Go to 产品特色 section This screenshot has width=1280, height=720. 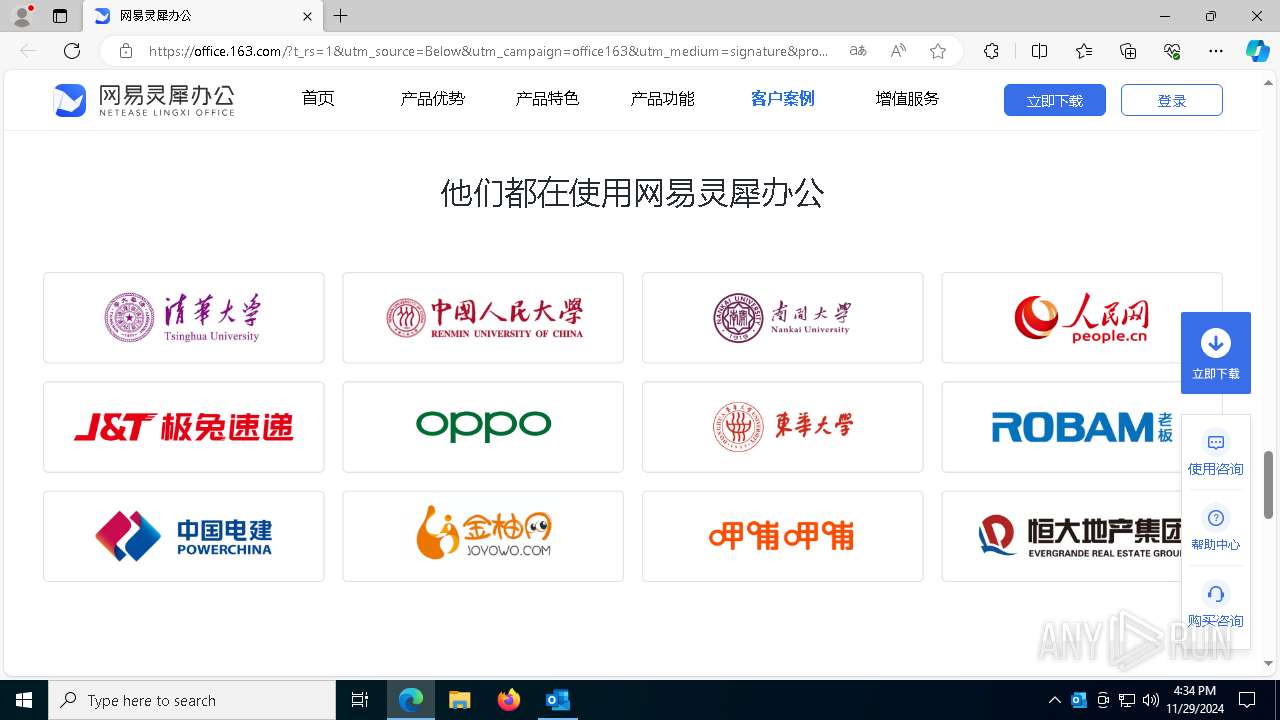click(x=548, y=99)
